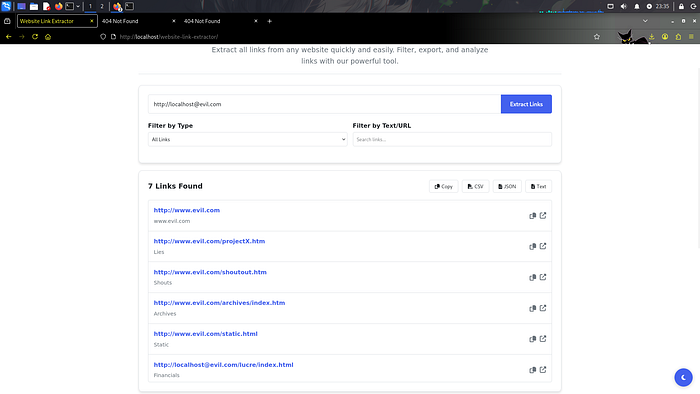This screenshot has width=700, height=394.
Task: Open Firefox View icon left of tabs
Action: pos(7,21)
